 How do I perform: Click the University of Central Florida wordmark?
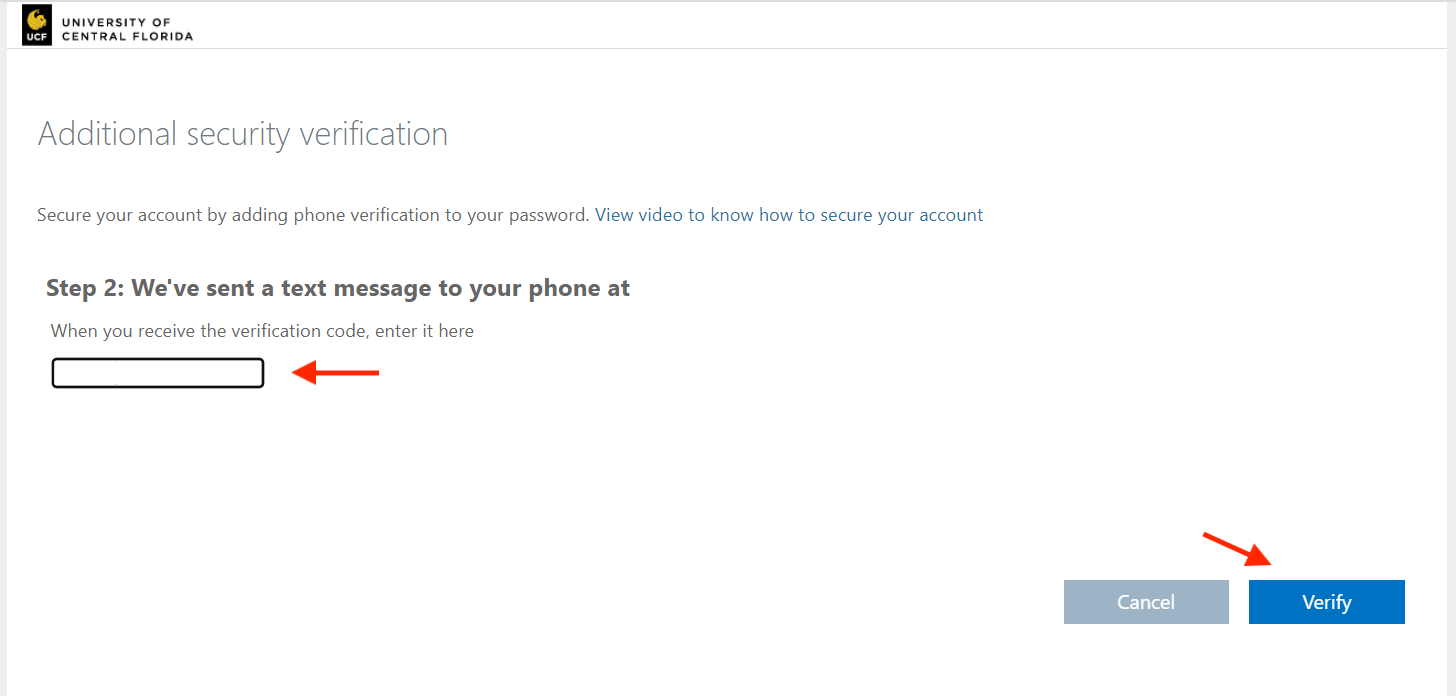click(127, 29)
